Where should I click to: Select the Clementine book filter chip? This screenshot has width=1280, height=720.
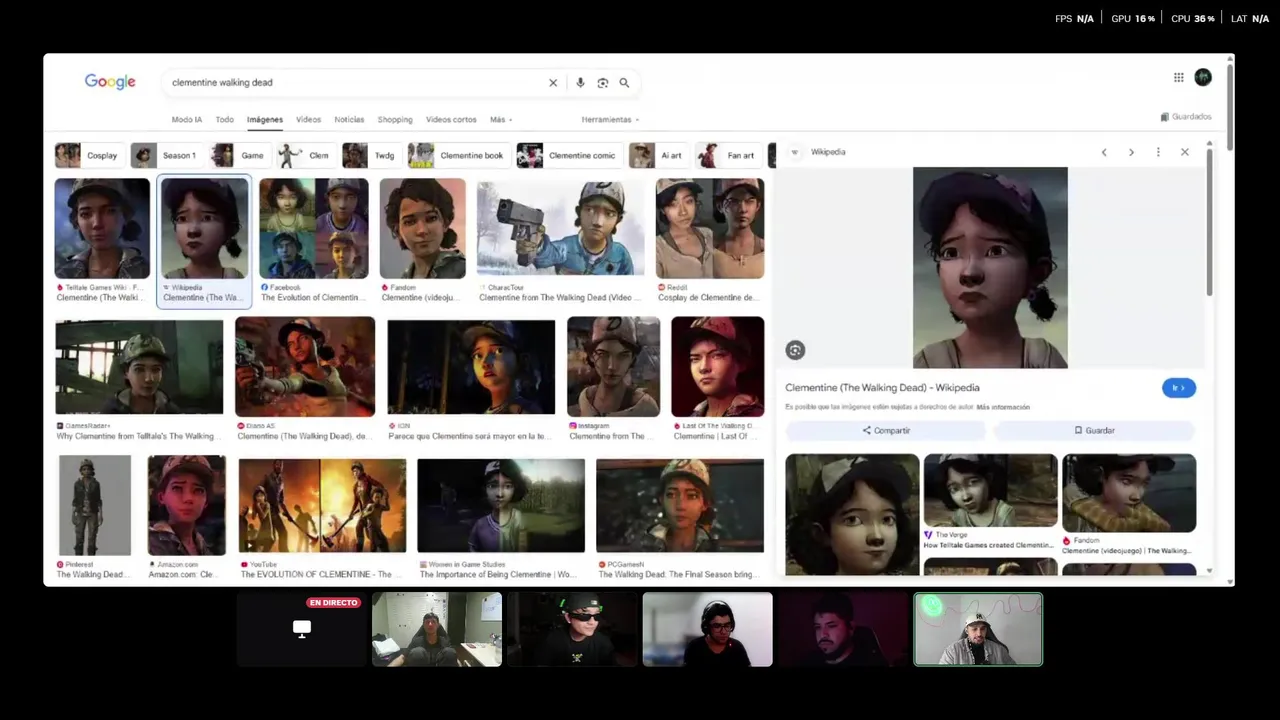pos(458,155)
